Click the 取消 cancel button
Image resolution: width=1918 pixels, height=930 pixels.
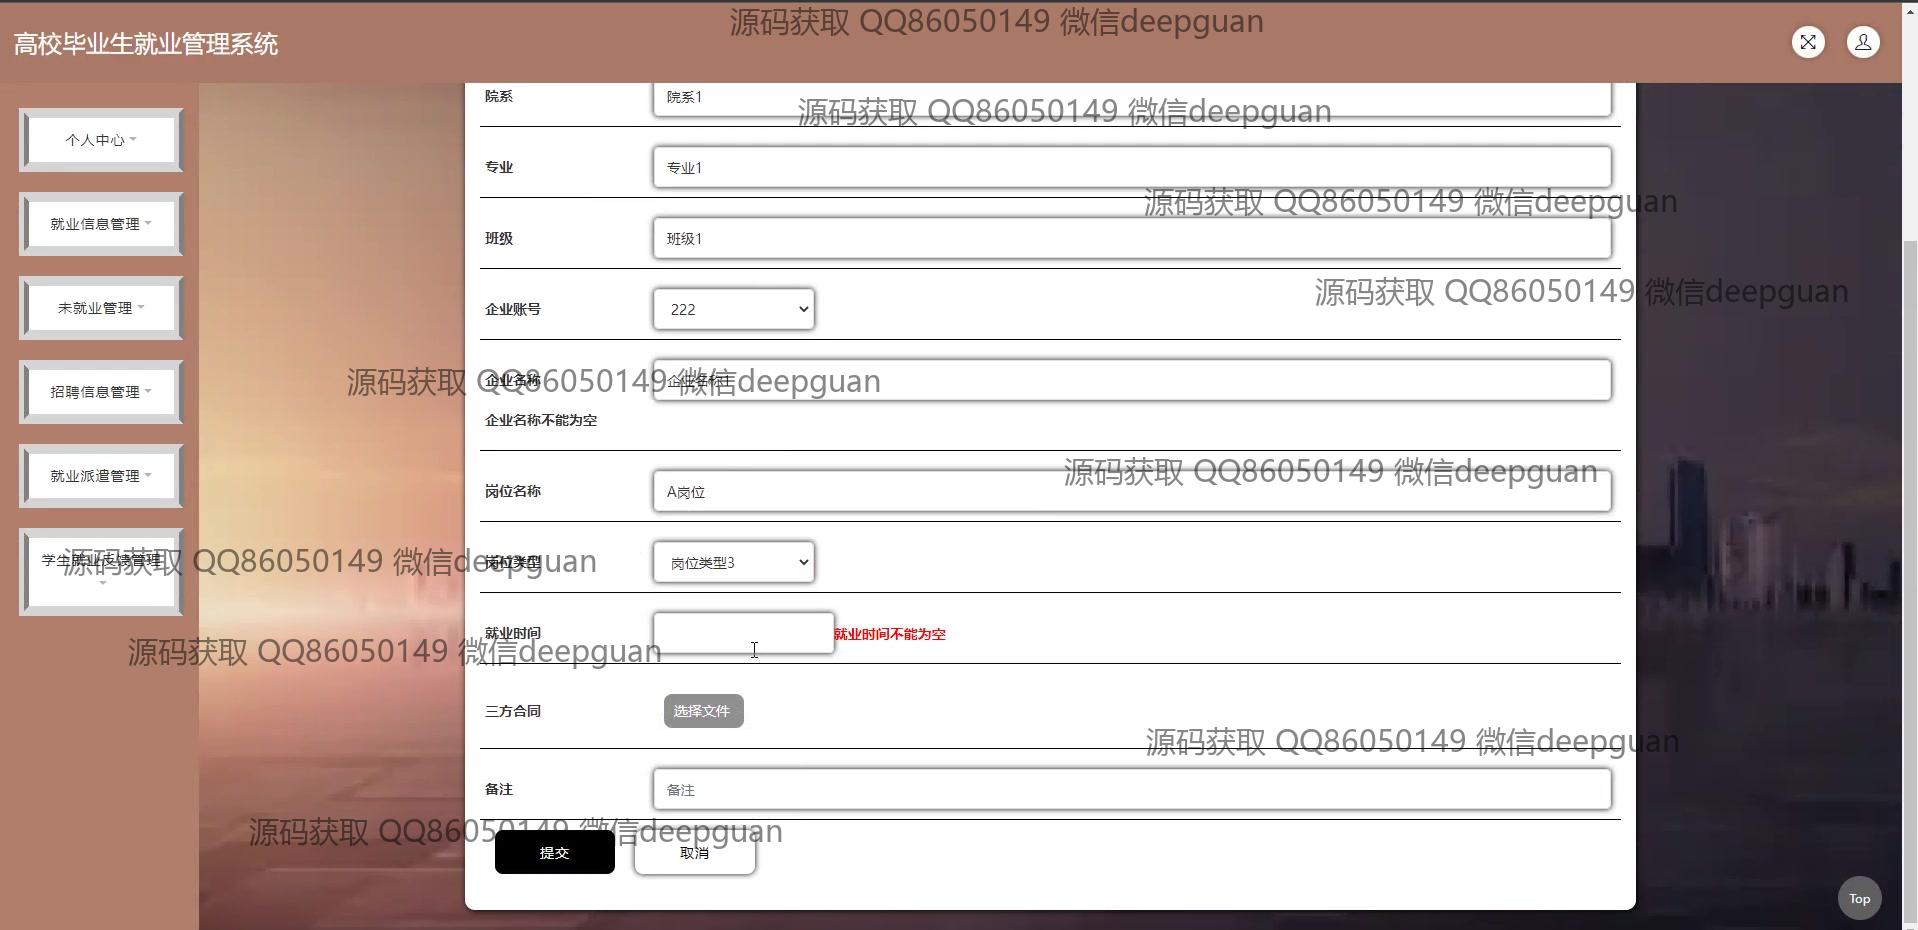pyautogui.click(x=694, y=852)
